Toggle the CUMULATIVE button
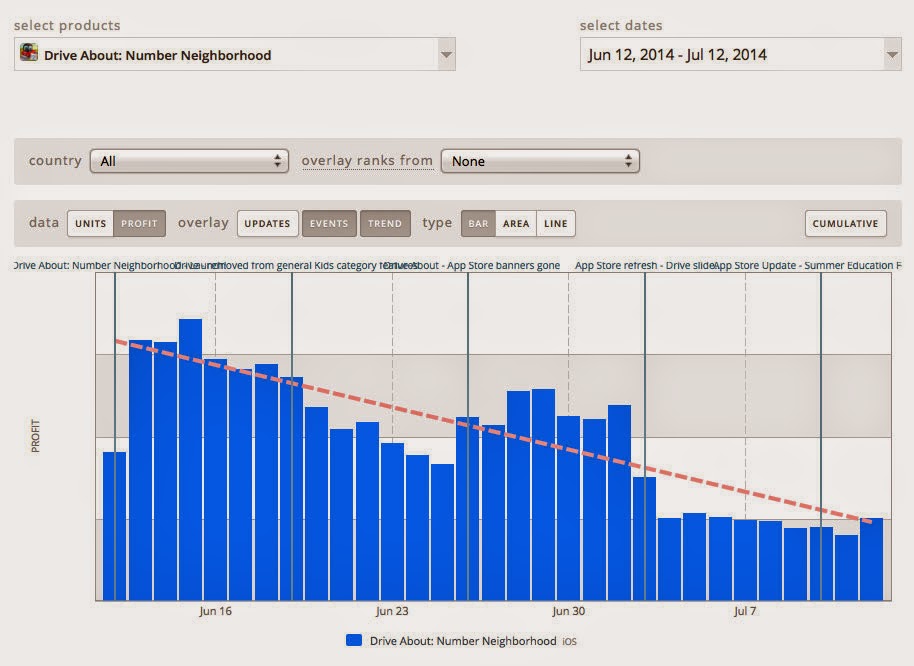 [845, 224]
